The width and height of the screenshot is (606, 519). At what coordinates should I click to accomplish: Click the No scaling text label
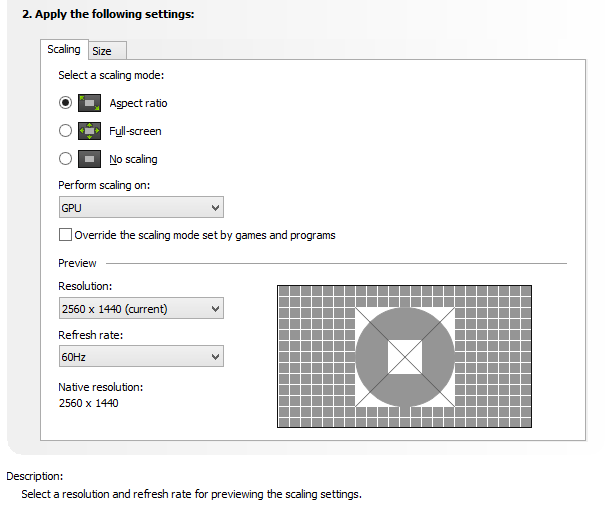point(133,160)
